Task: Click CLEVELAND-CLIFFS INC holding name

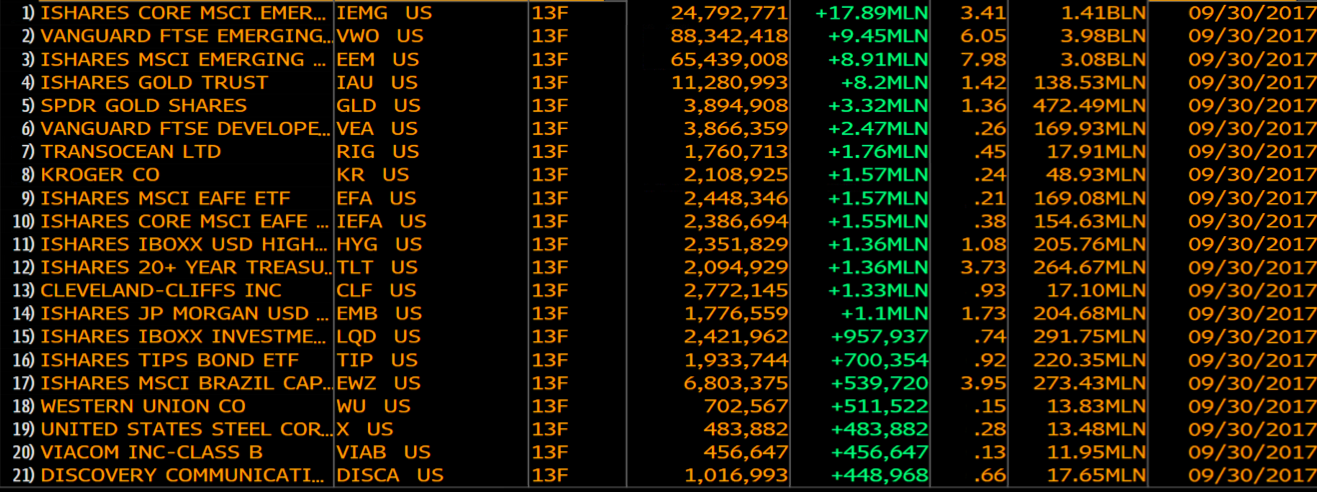Action: [161, 290]
